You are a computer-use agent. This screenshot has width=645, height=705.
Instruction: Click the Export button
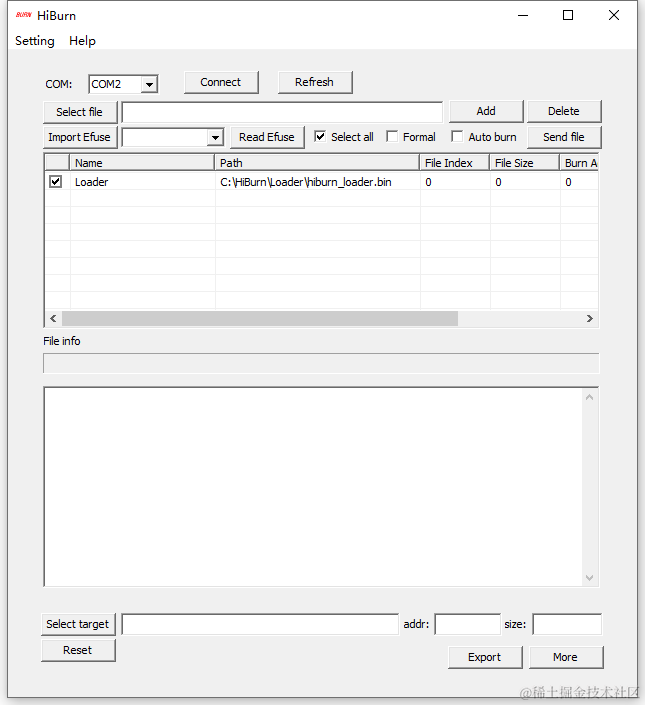click(x=485, y=657)
